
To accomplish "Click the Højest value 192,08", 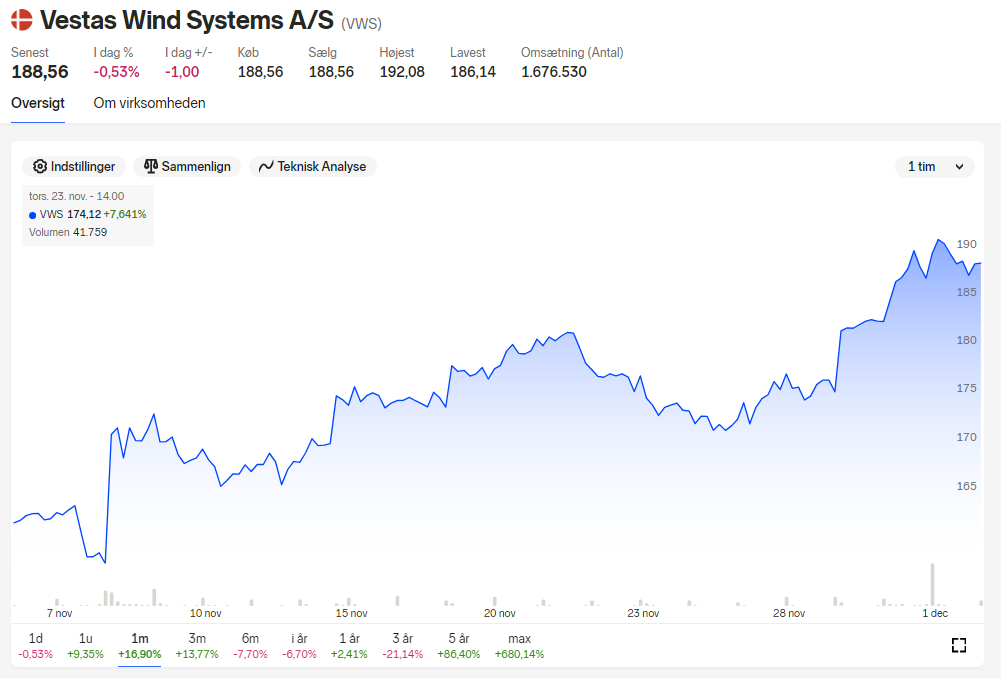I will pos(402,72).
